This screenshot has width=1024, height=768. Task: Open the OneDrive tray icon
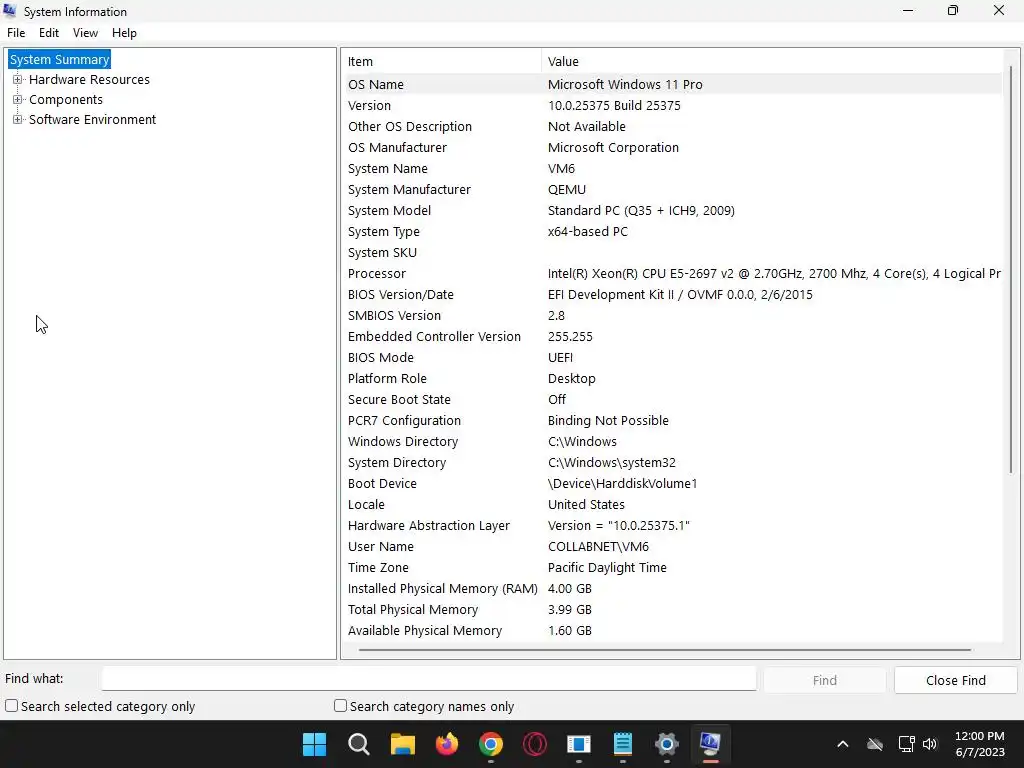point(874,744)
